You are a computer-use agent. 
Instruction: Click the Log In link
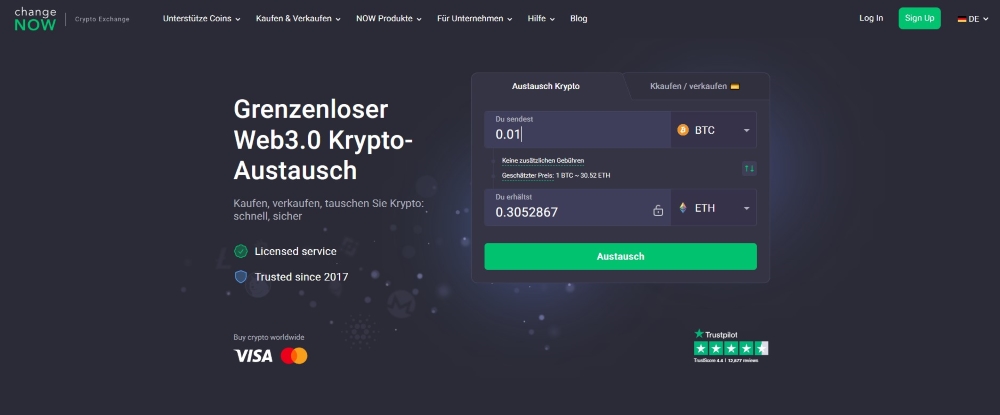(x=871, y=18)
